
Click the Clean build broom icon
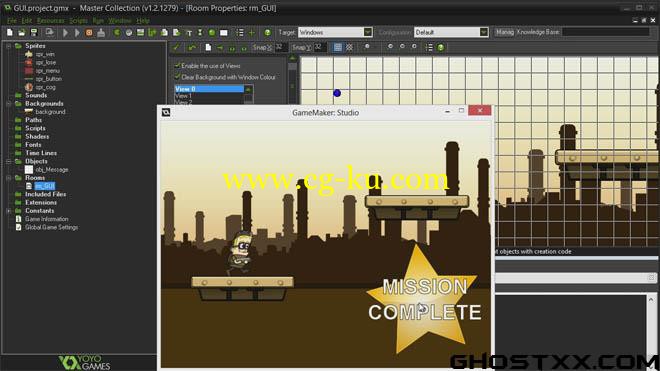point(101,32)
